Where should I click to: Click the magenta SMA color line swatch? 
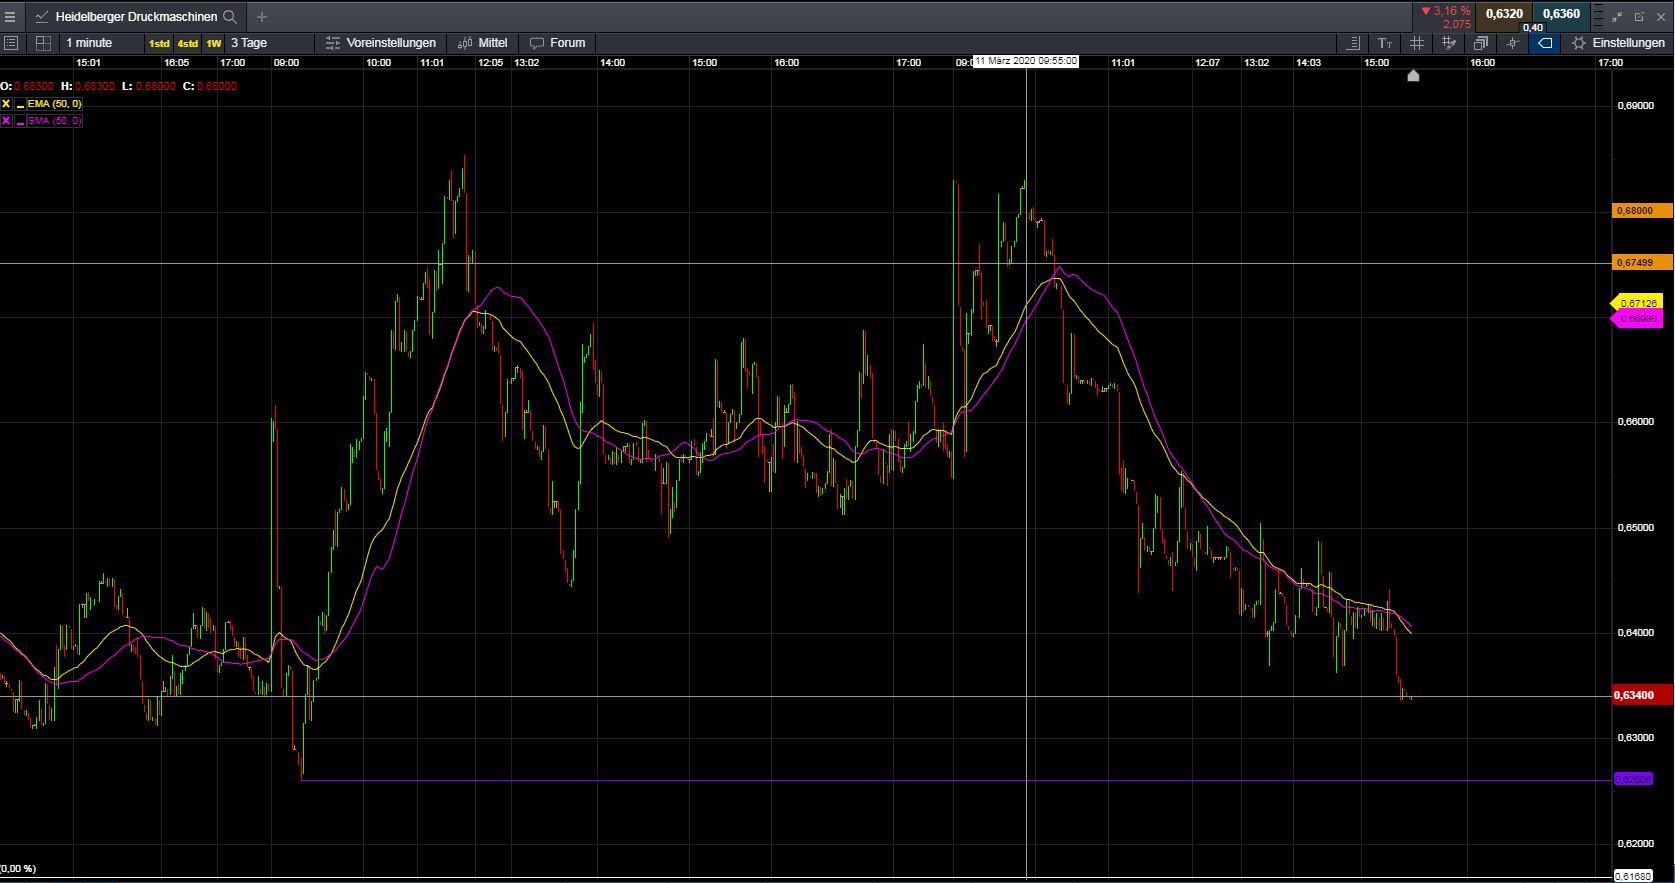[20, 121]
